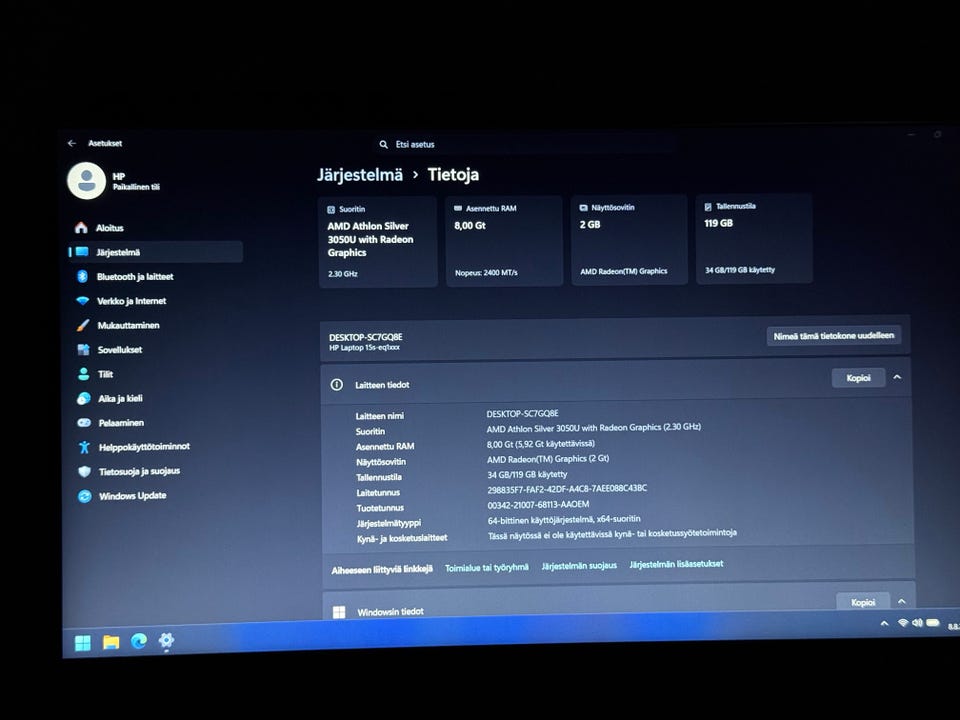Viewport: 960px width, 720px height.
Task: Click the Tietosuoja ja suojaus shield icon
Action: pyautogui.click(x=84, y=471)
